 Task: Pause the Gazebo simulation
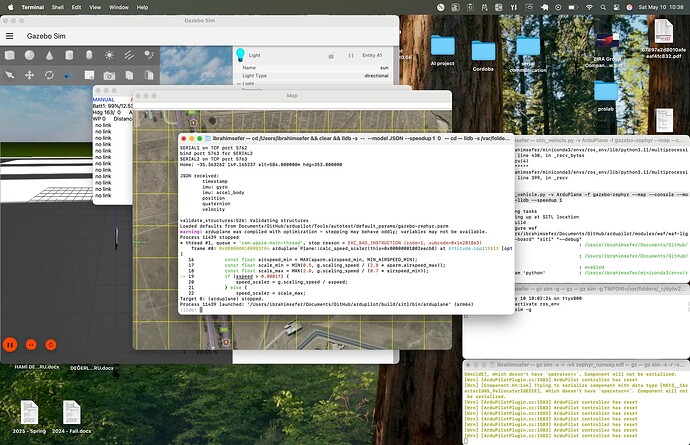click(10, 345)
